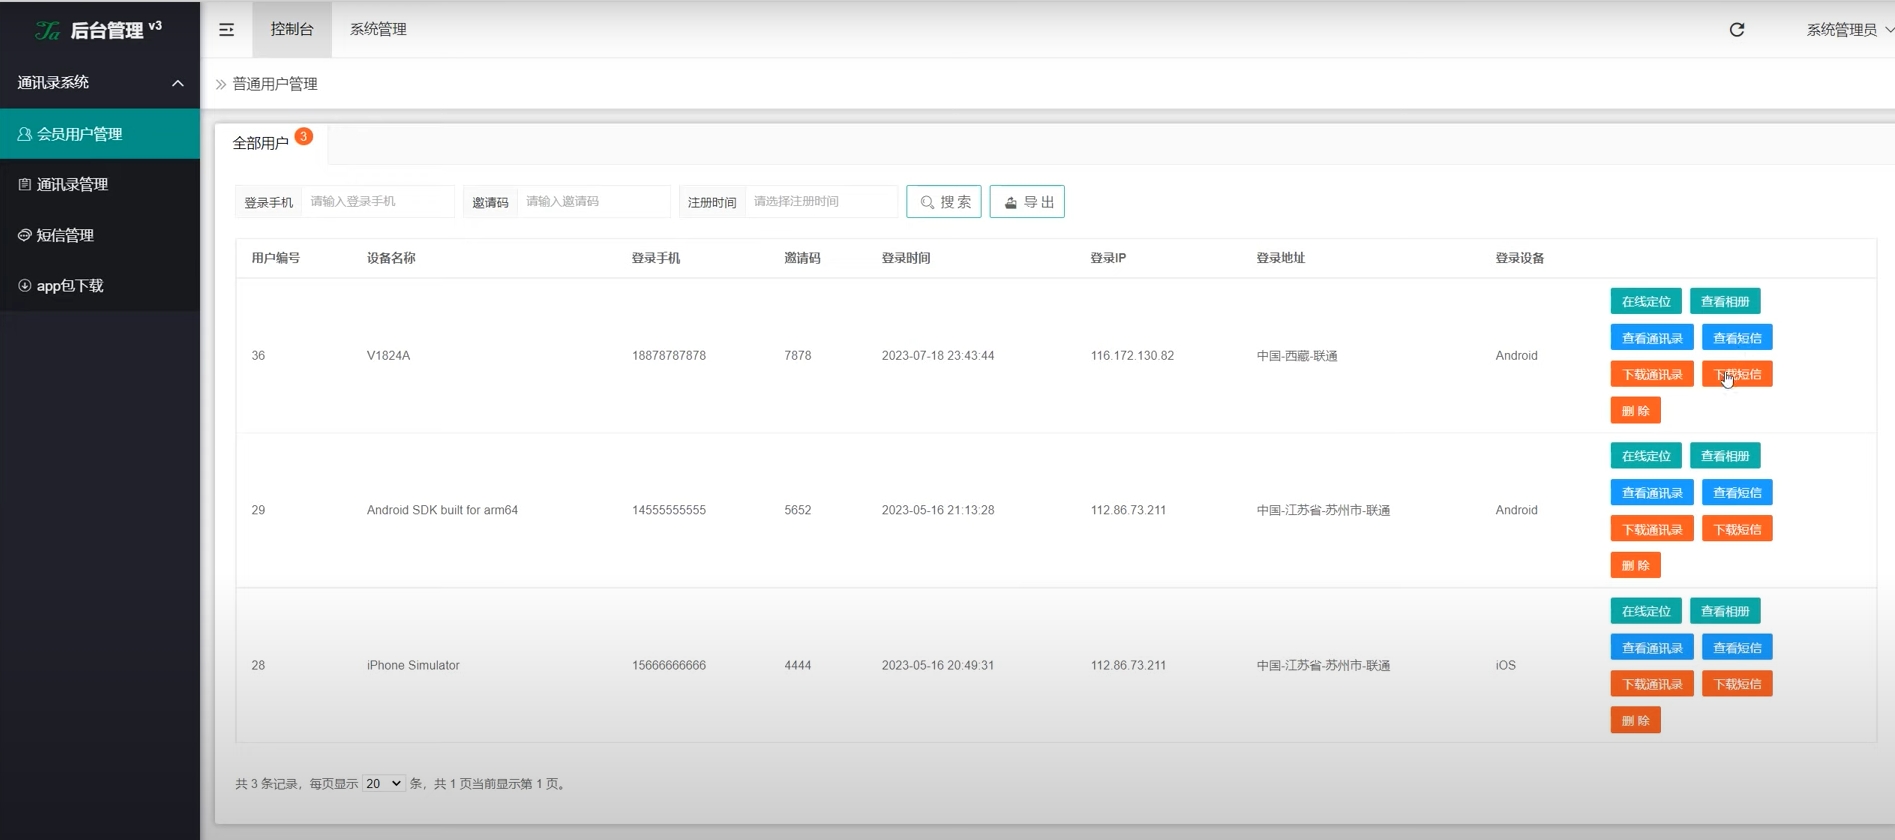This screenshot has height=840, width=1895.
Task: Click the 搜索 button
Action: point(944,202)
